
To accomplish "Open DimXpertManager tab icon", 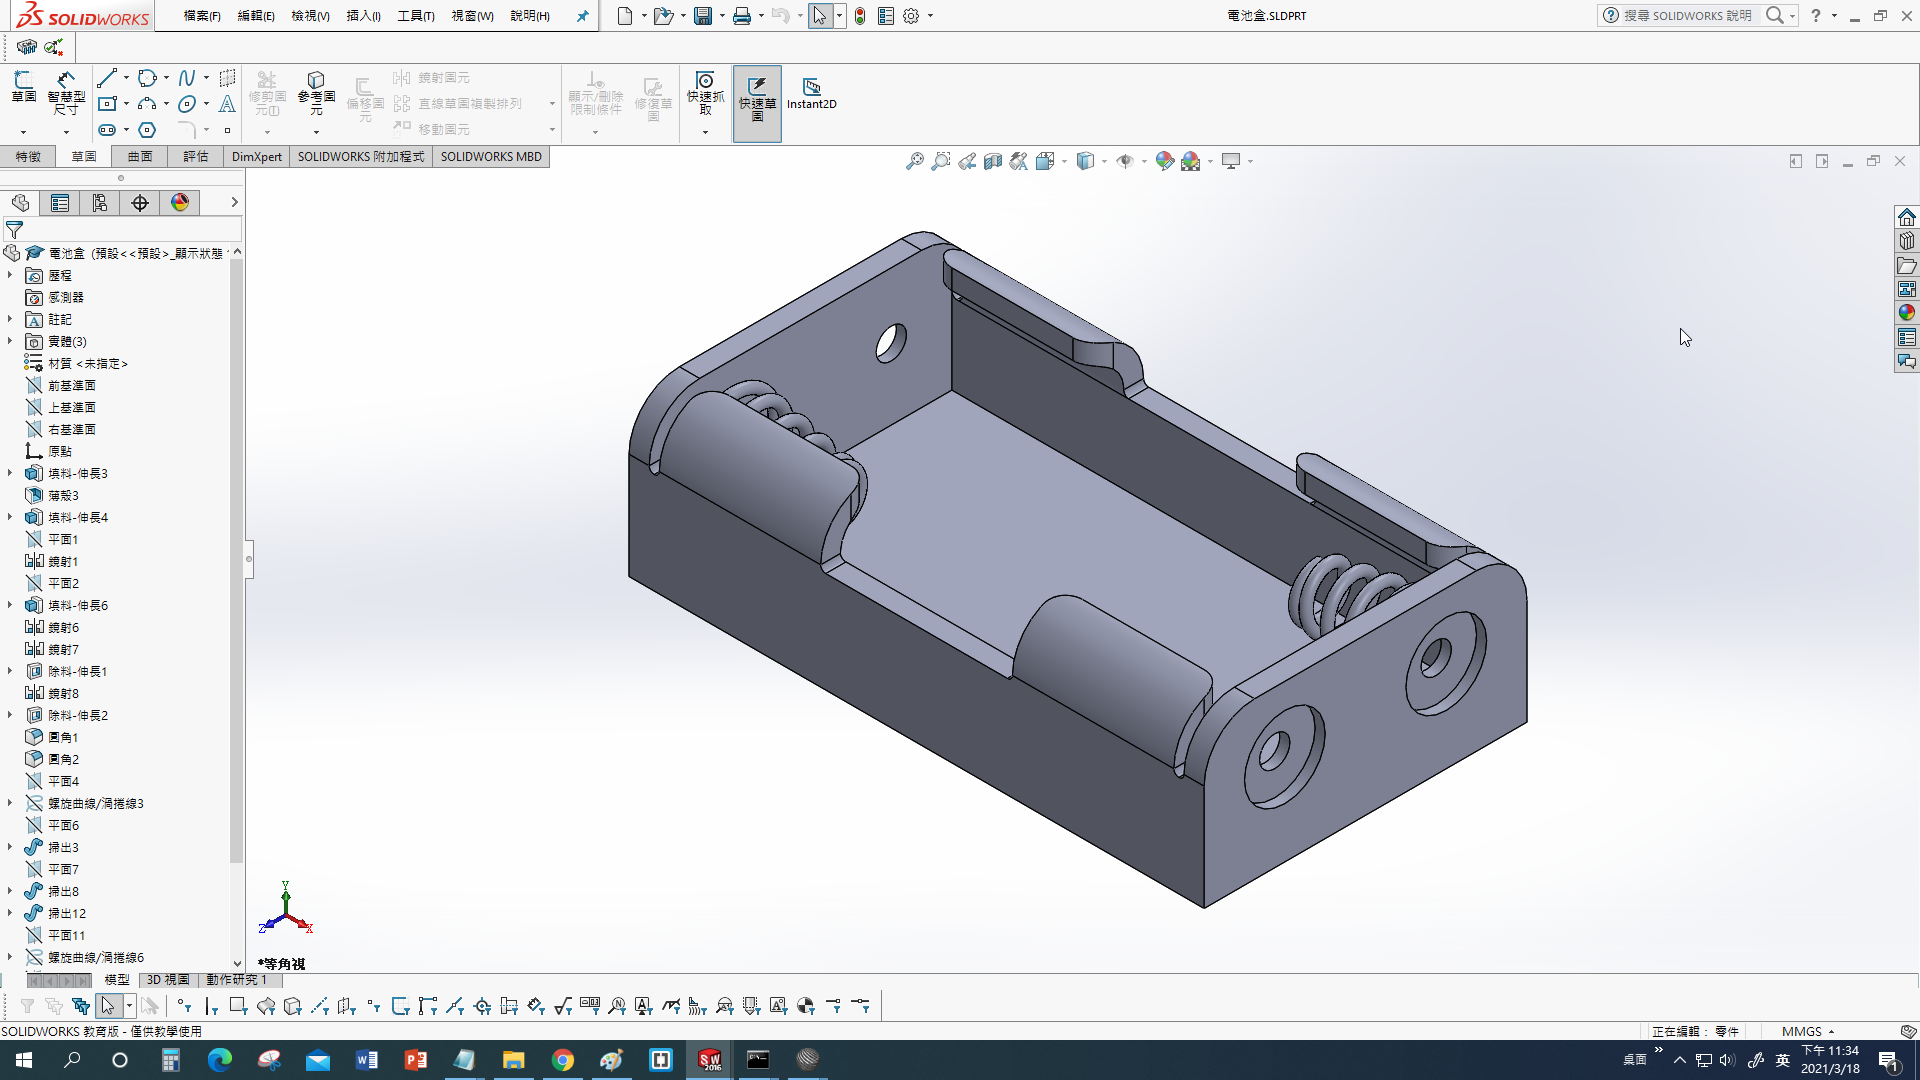I will click(140, 203).
